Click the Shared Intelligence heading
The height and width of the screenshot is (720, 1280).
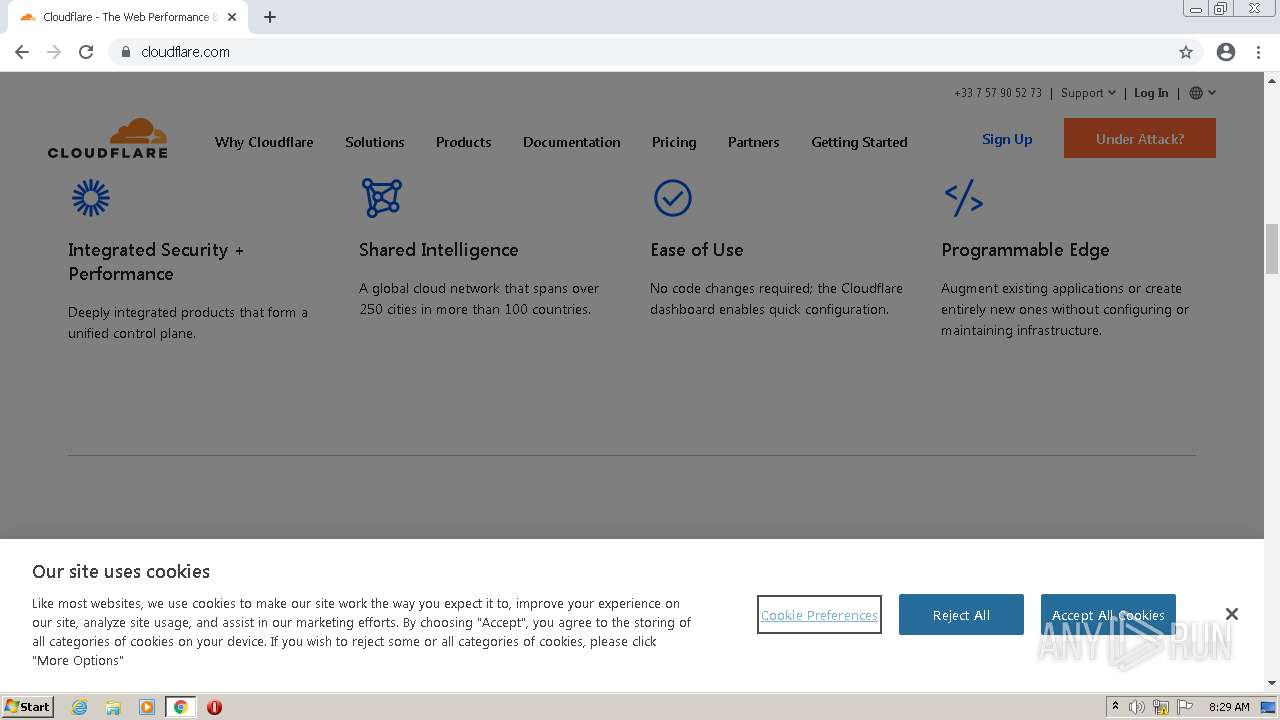(x=439, y=250)
